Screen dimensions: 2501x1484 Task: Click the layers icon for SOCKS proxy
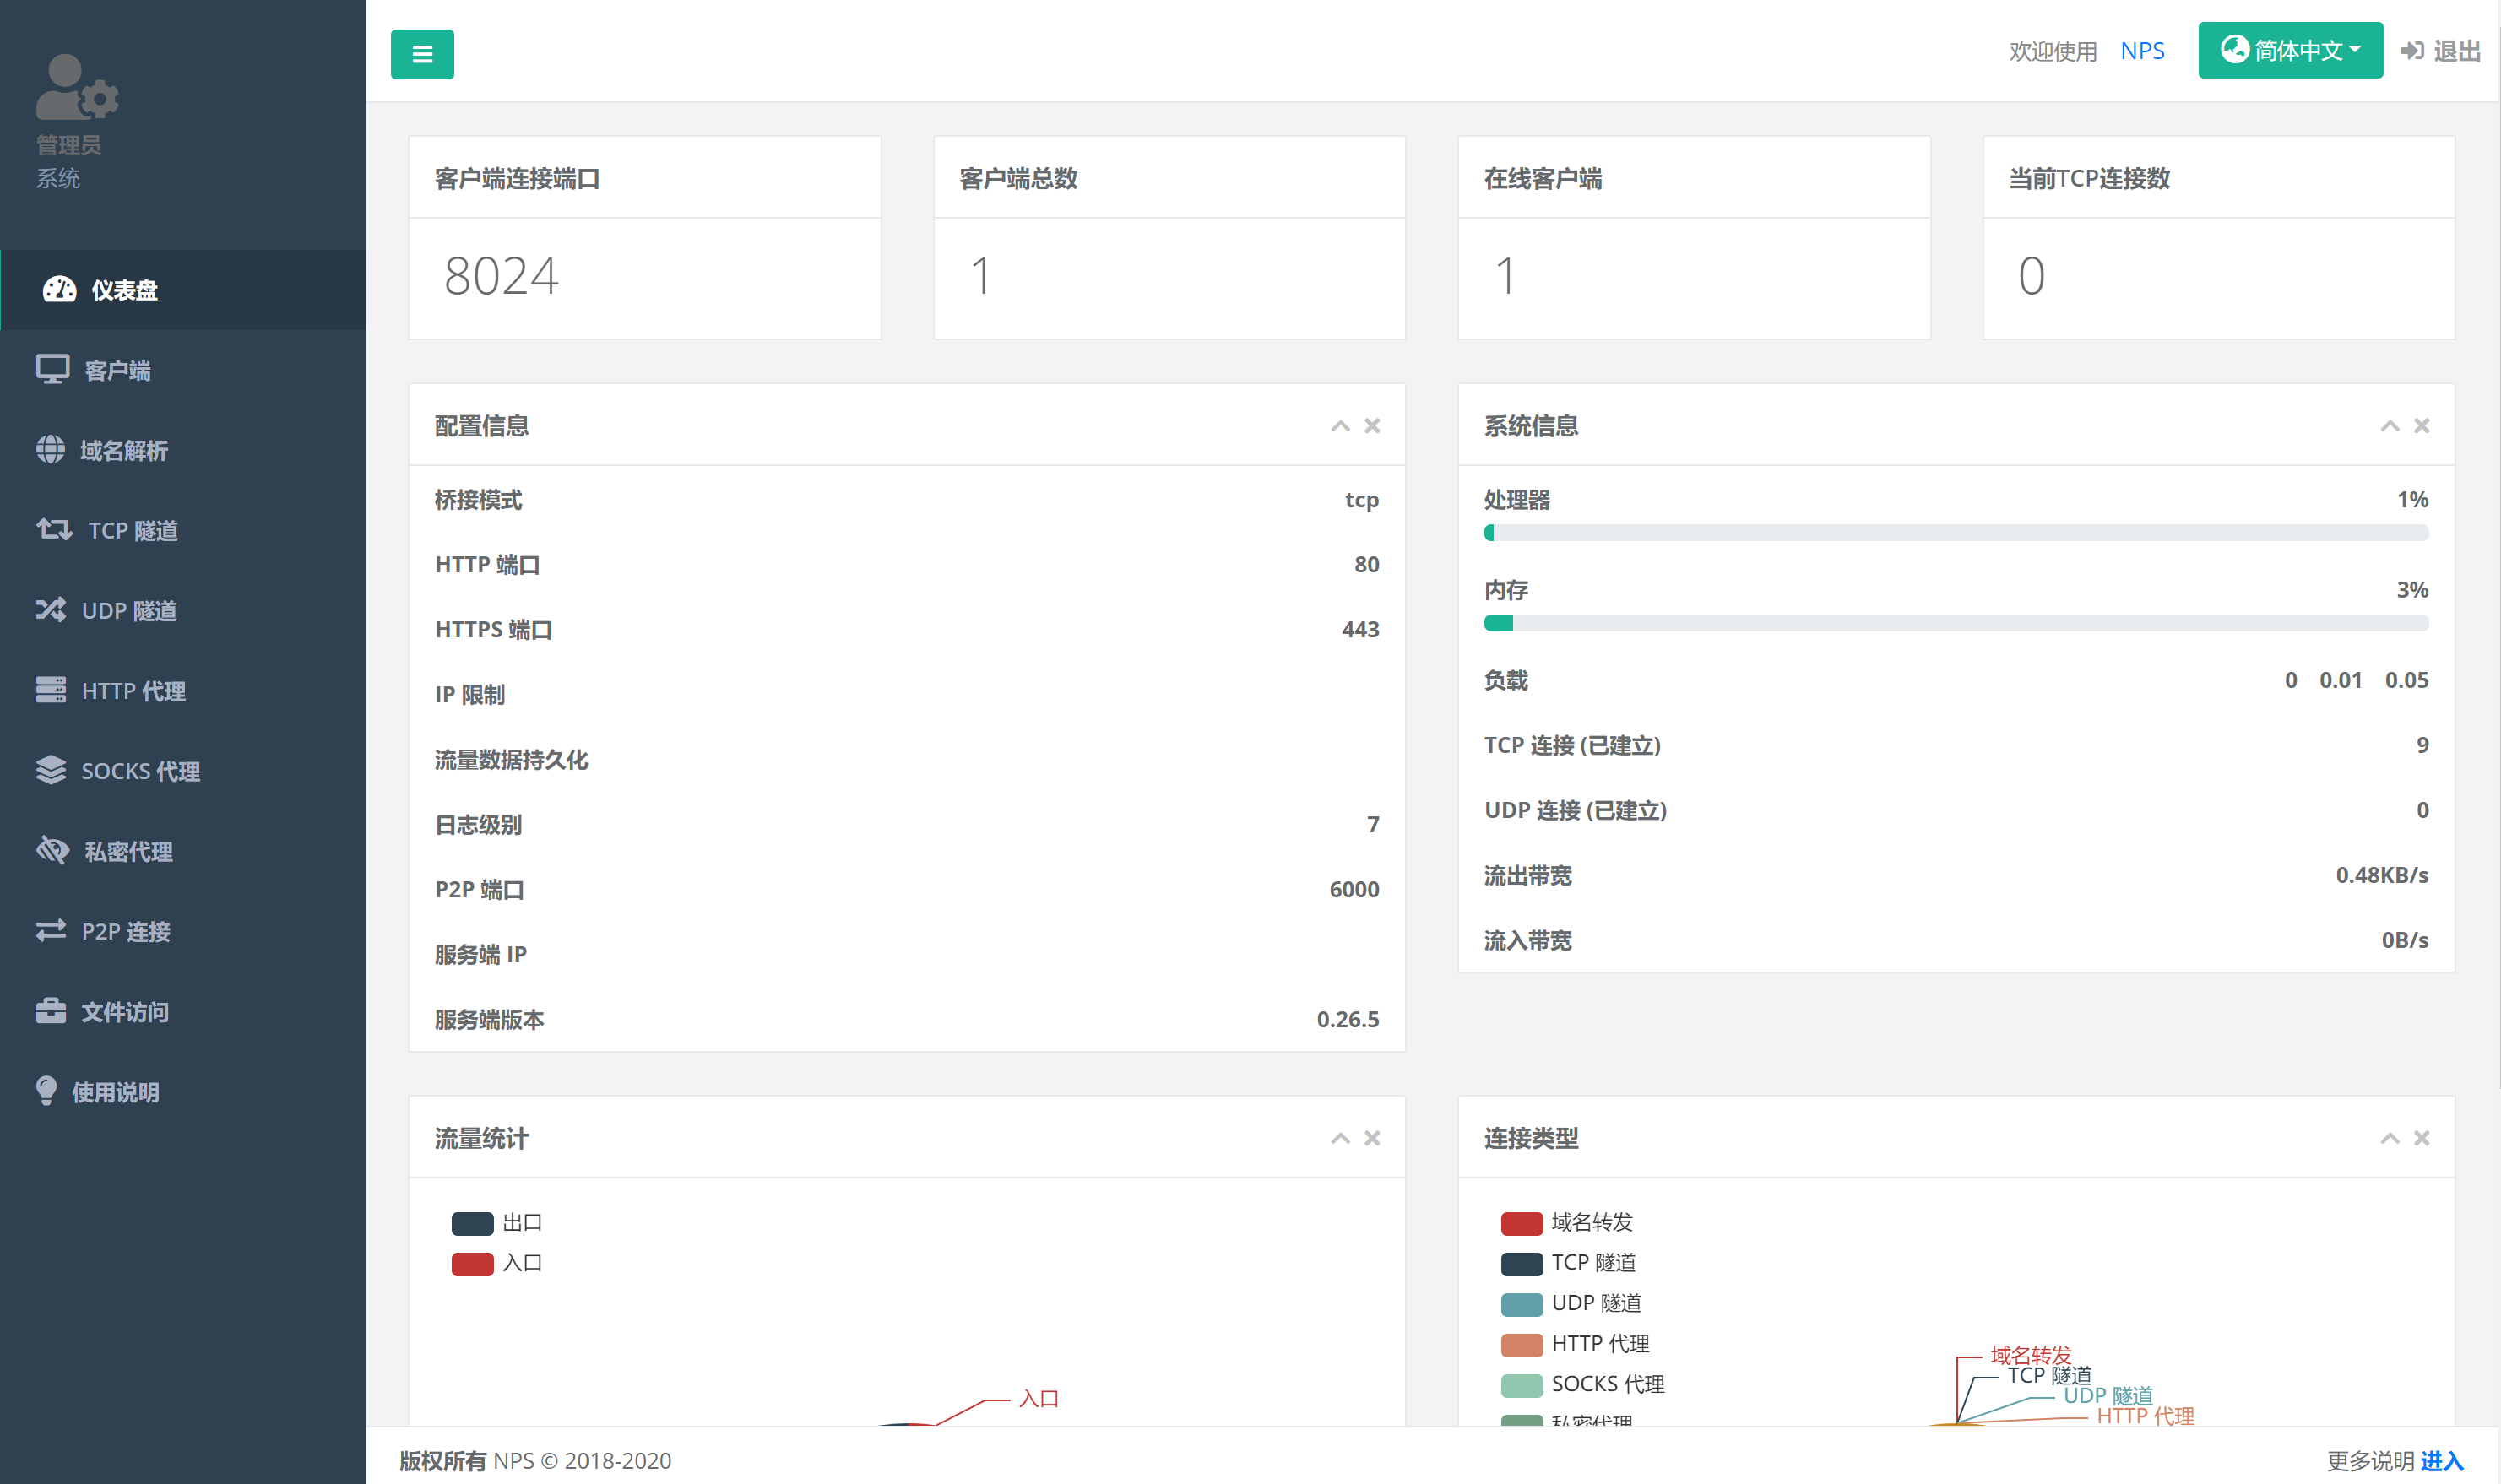[51, 770]
